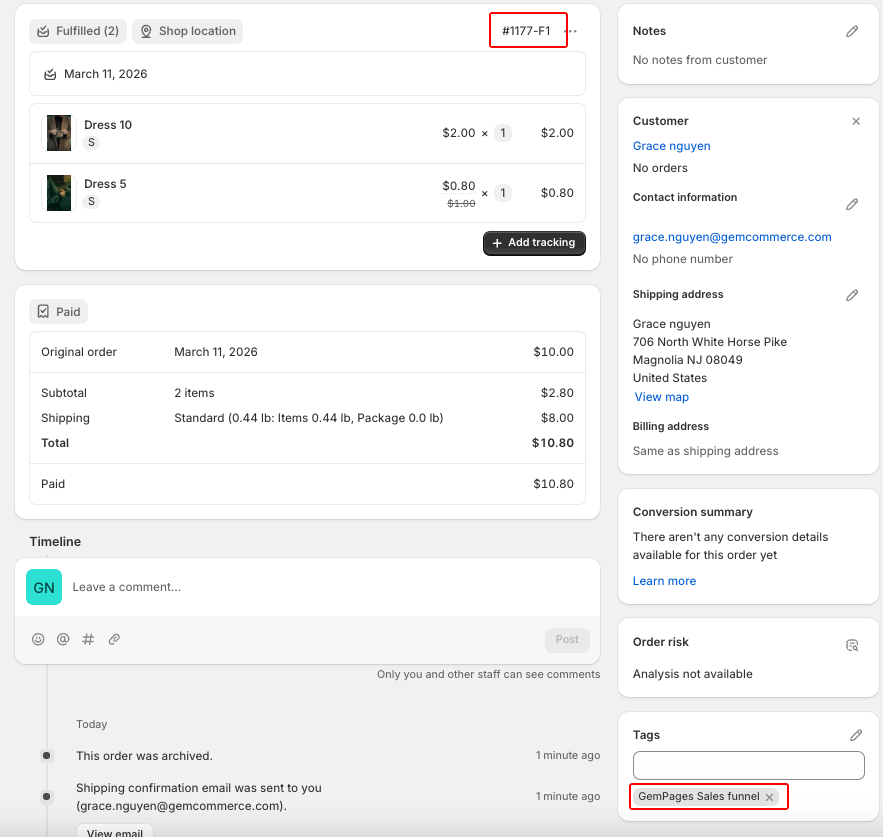Viewport: 883px width, 837px height.
Task: Remove the GemPages Sales funnel tag
Action: pos(769,797)
